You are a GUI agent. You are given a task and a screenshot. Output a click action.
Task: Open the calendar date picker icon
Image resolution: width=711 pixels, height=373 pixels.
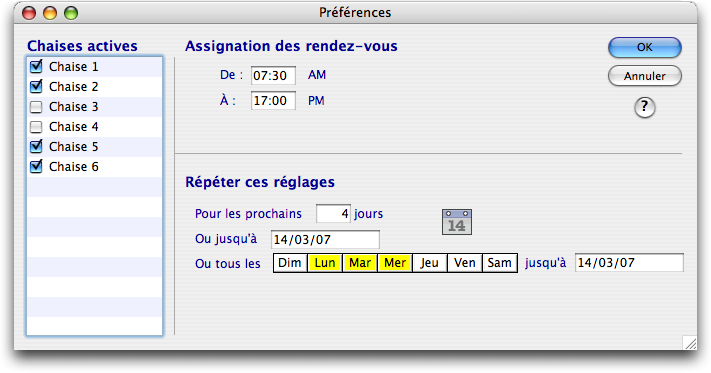pos(457,222)
